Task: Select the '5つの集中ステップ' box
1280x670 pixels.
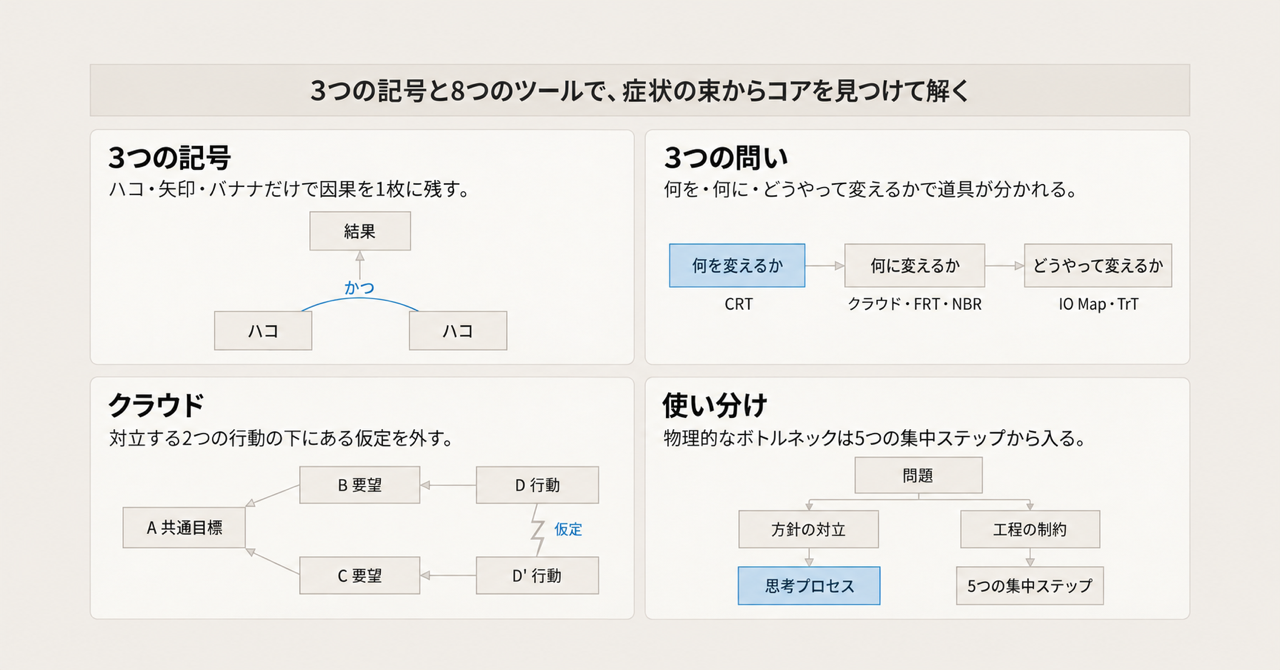Action: click(x=1029, y=586)
